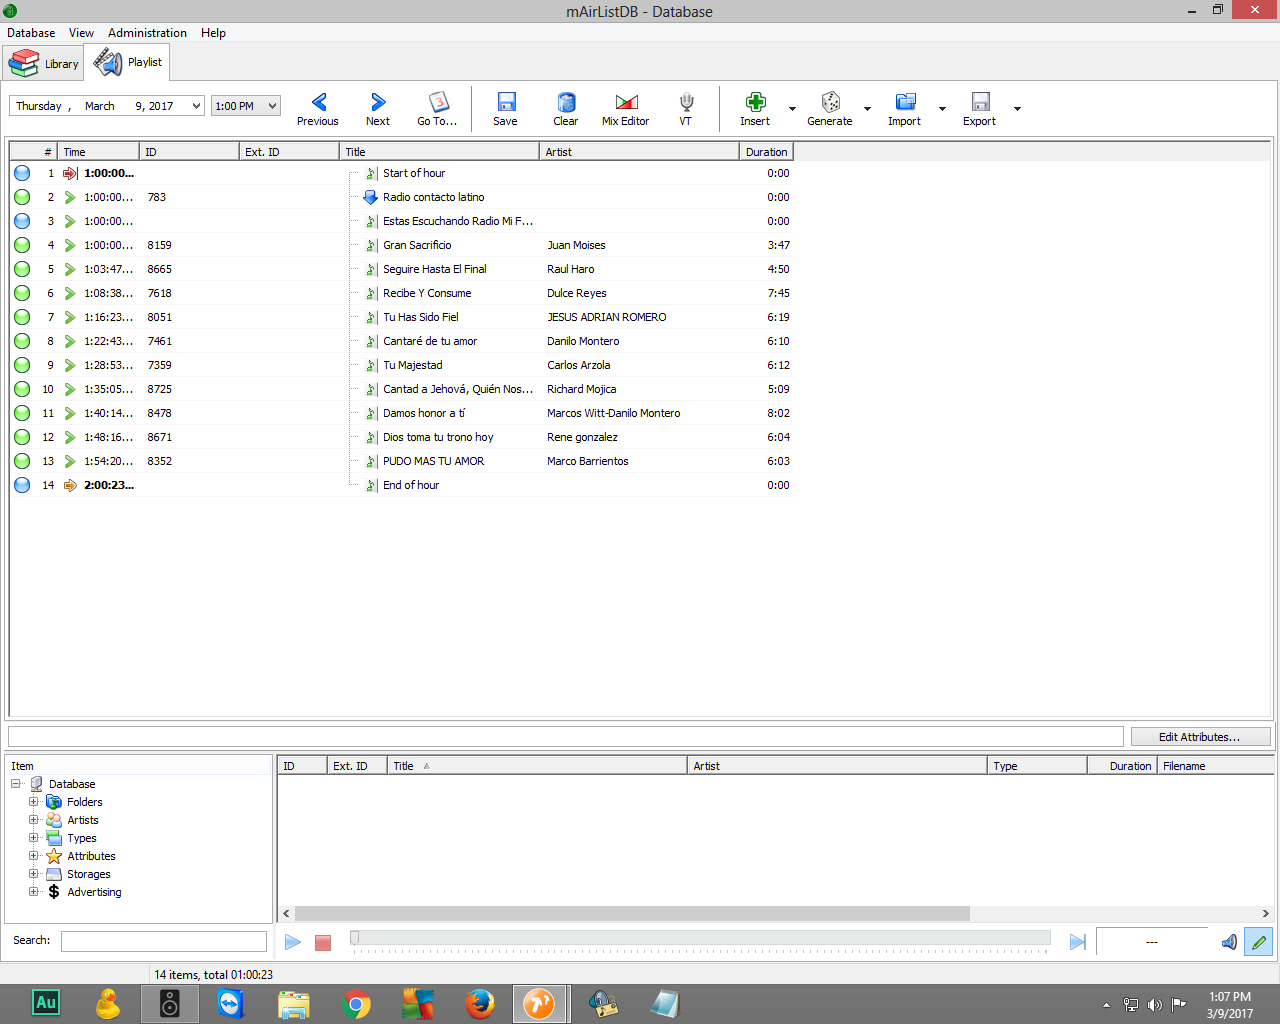This screenshot has height=1024, width=1280.
Task: Play the preview player
Action: coord(293,942)
